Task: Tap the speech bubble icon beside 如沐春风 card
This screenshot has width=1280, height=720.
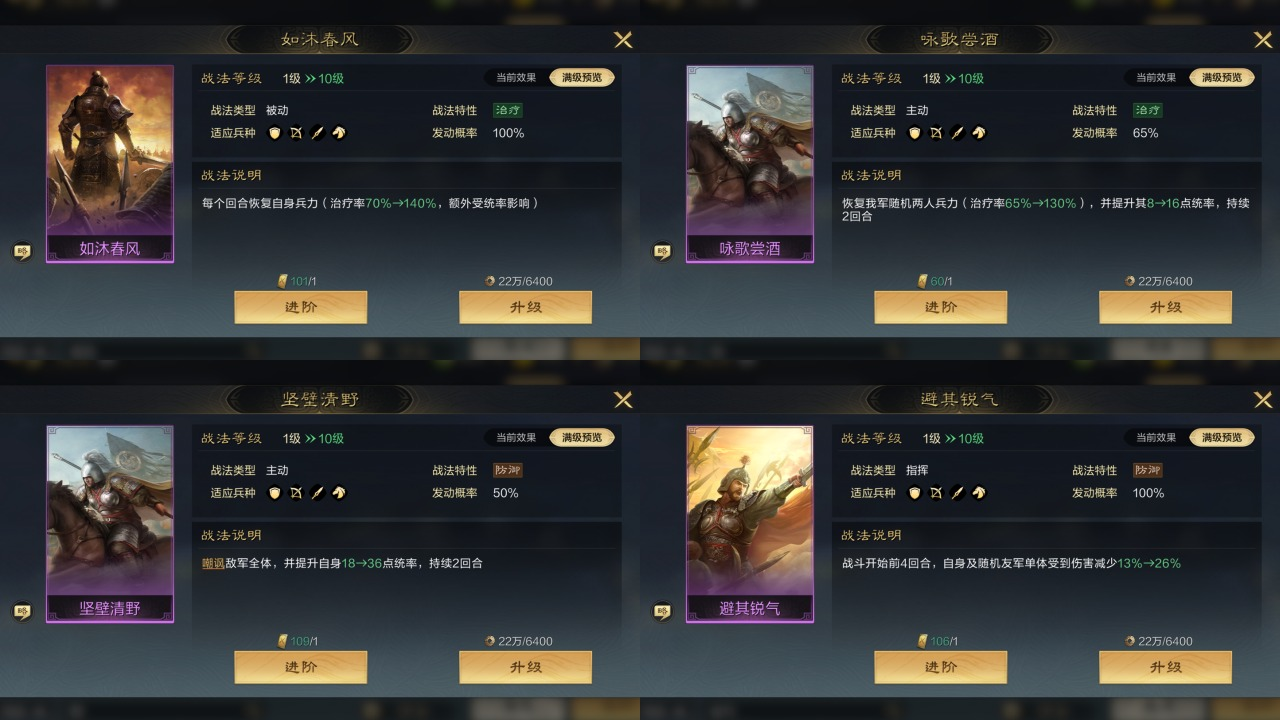Action: tap(21, 251)
